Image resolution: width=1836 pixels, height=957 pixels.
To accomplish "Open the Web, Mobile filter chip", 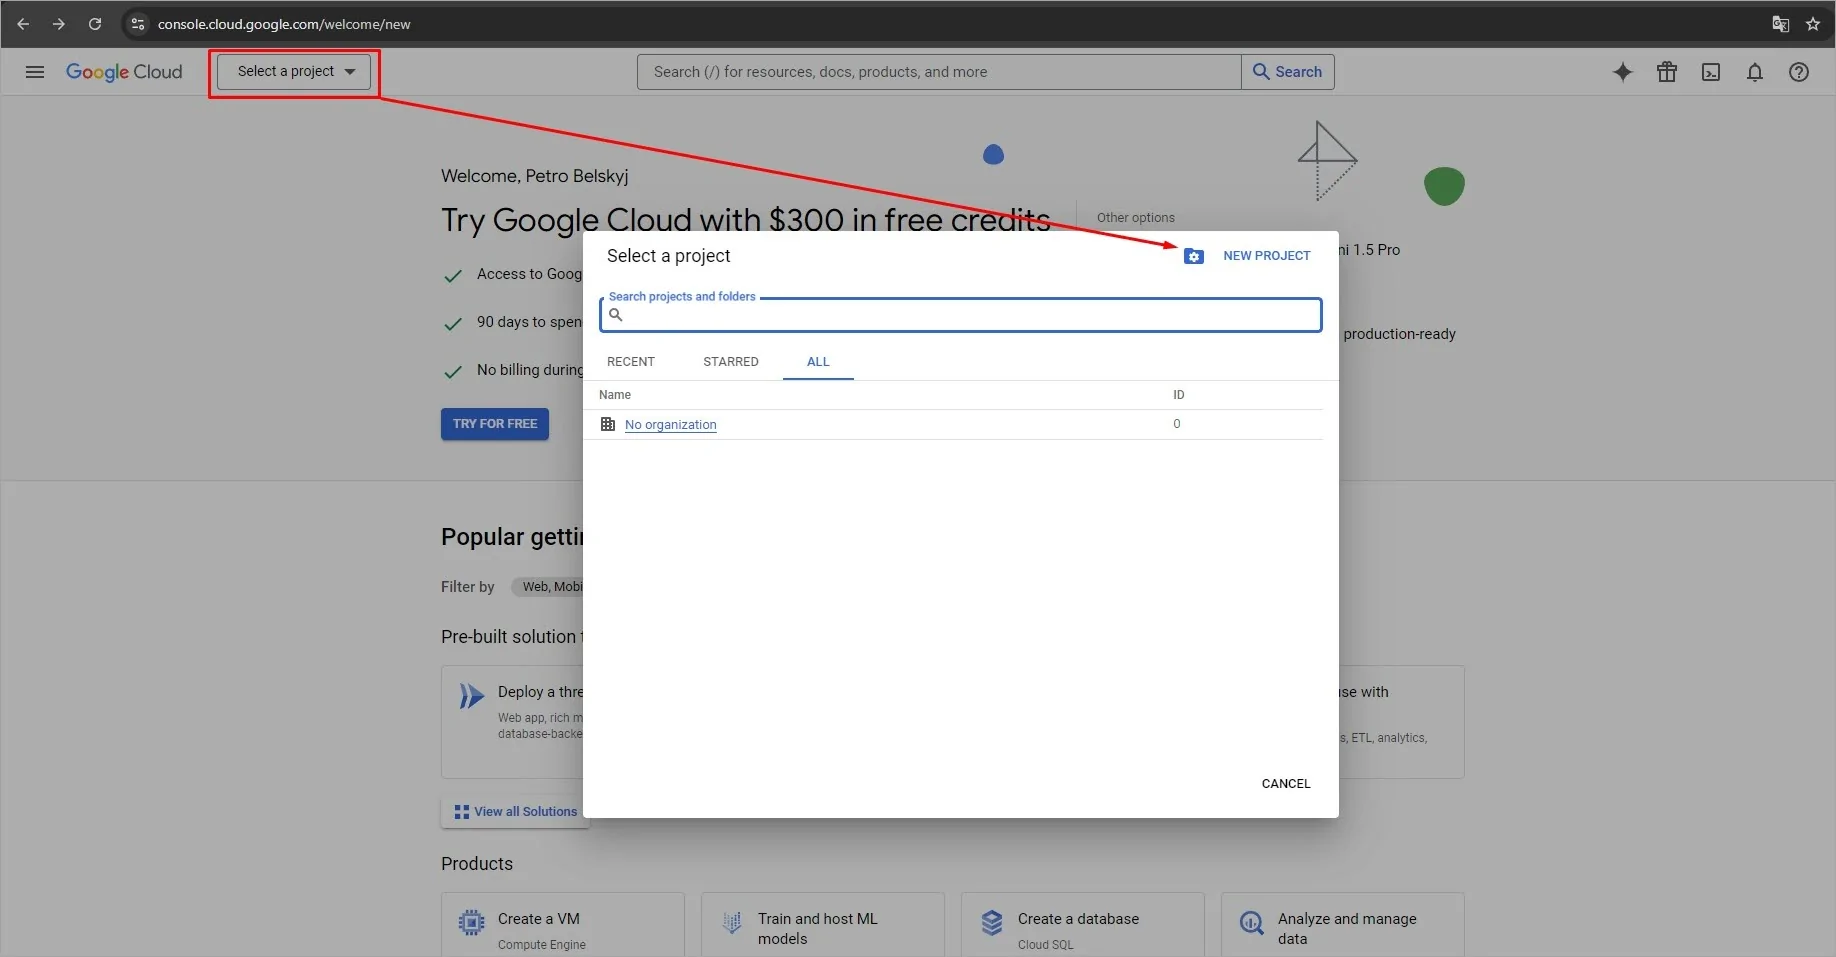I will coord(549,587).
